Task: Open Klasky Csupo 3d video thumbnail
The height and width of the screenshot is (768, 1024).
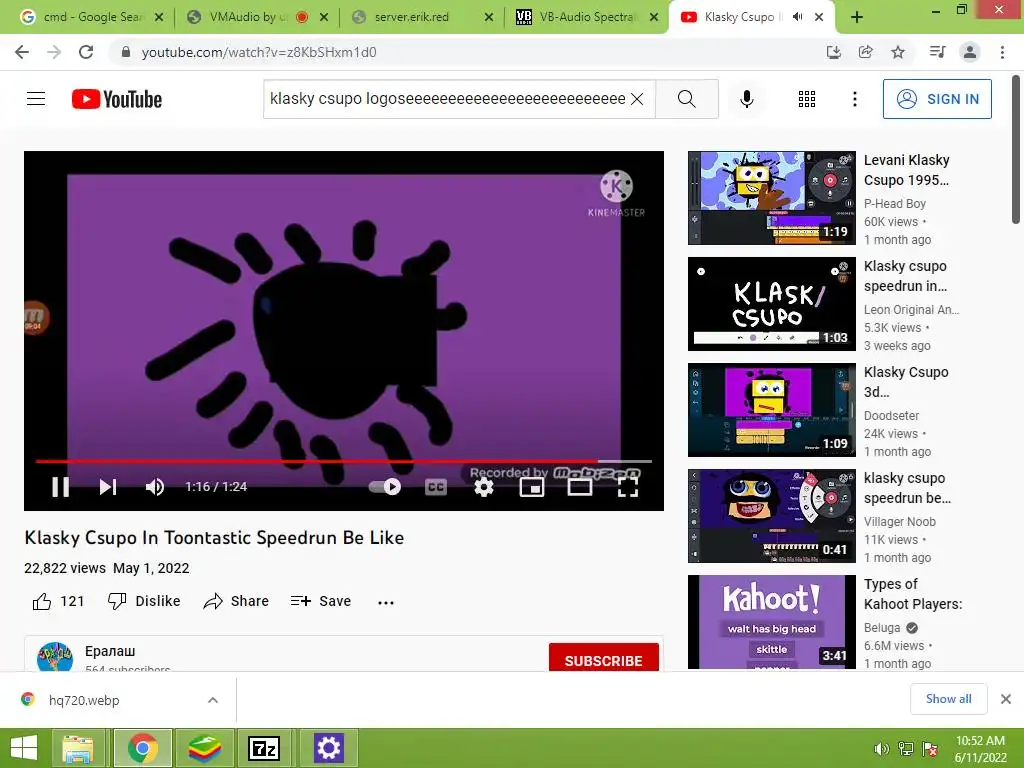Action: tap(771, 409)
